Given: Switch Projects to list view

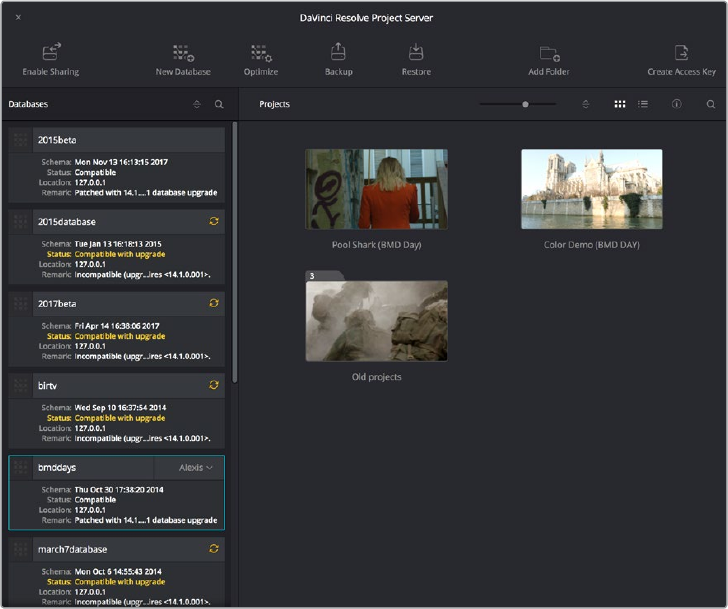Looking at the screenshot, I should 643,104.
